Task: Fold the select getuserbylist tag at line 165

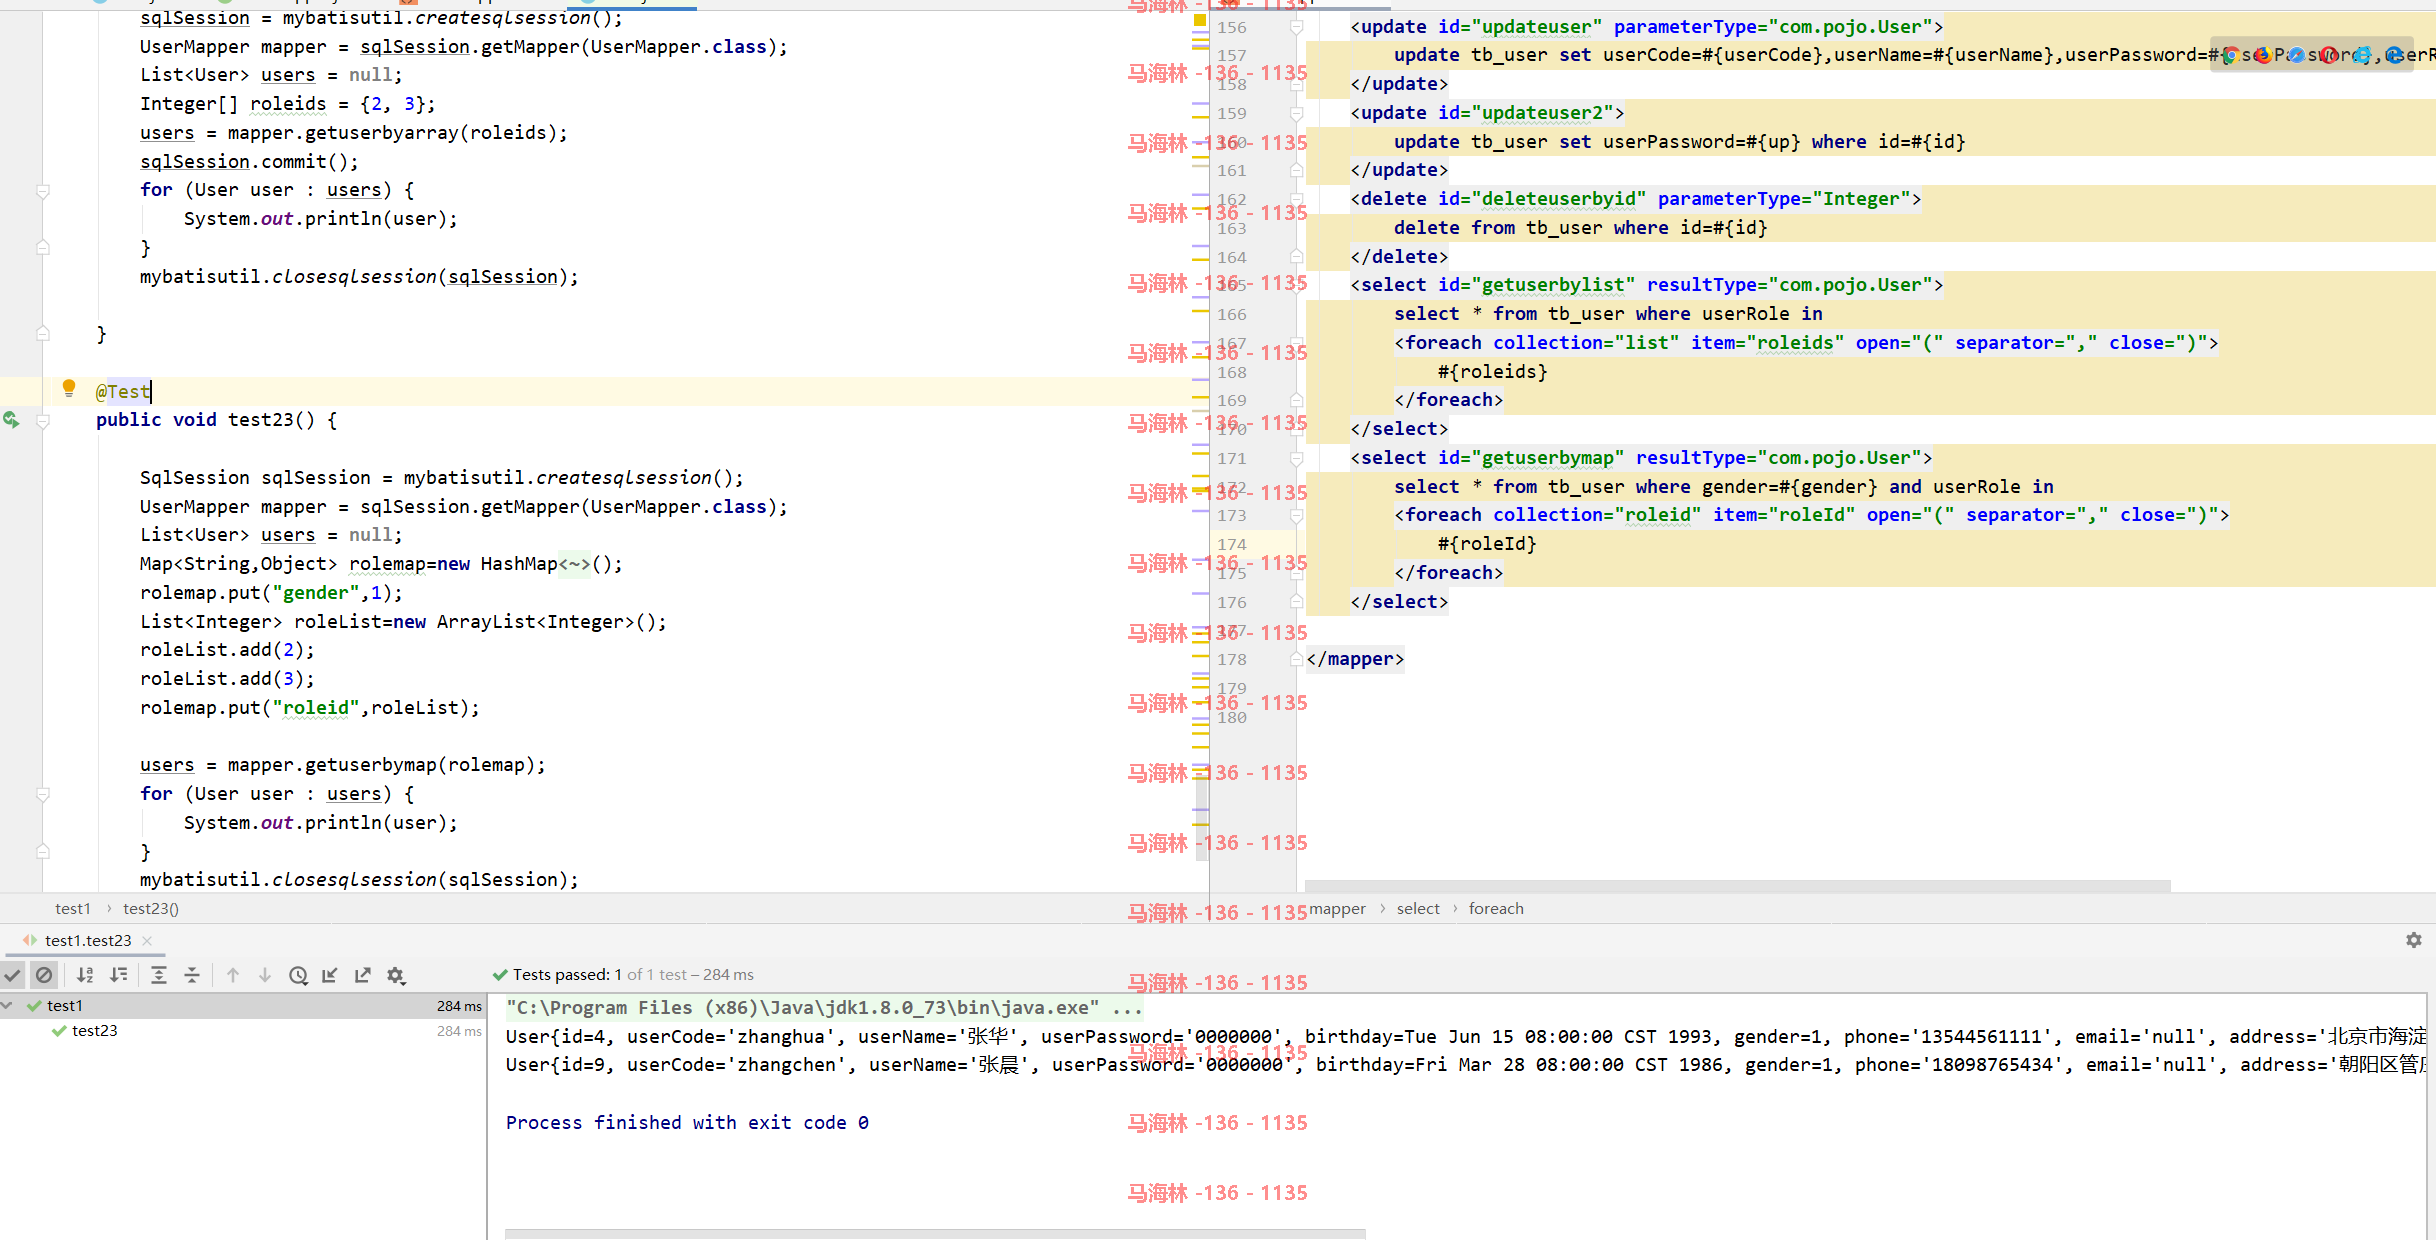Action: [1296, 285]
